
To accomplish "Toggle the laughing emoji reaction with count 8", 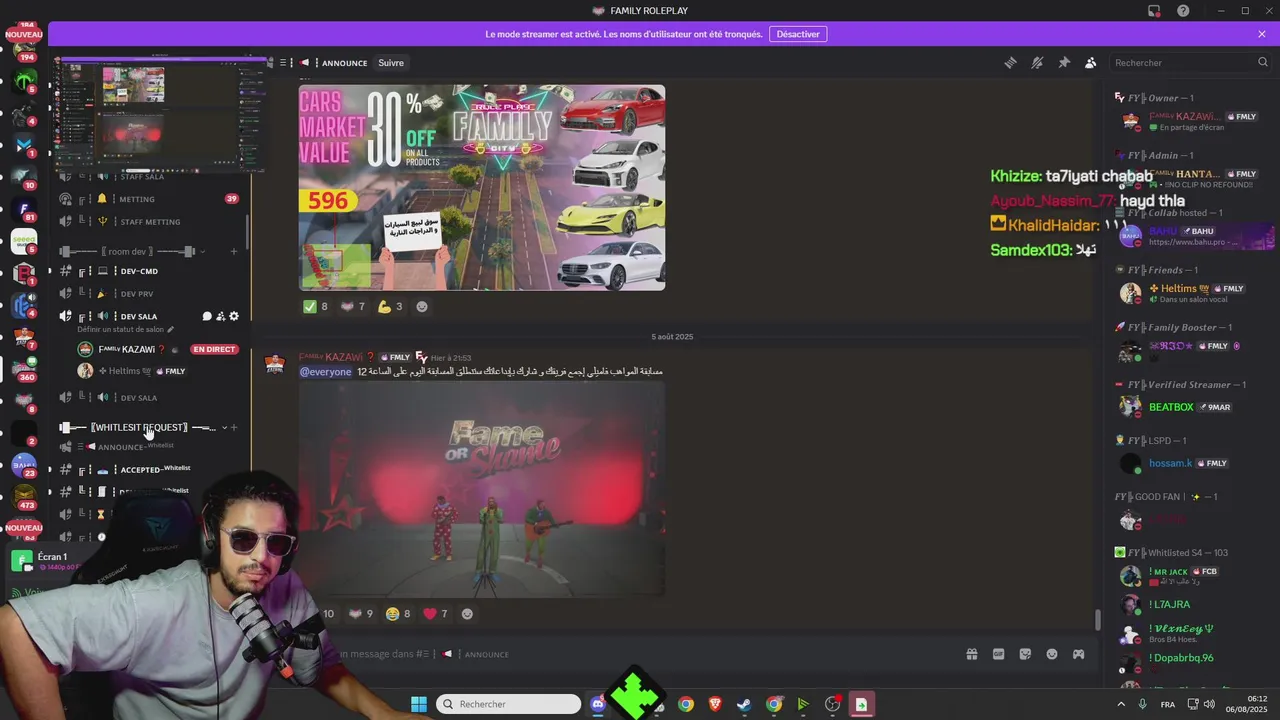I will [x=398, y=614].
